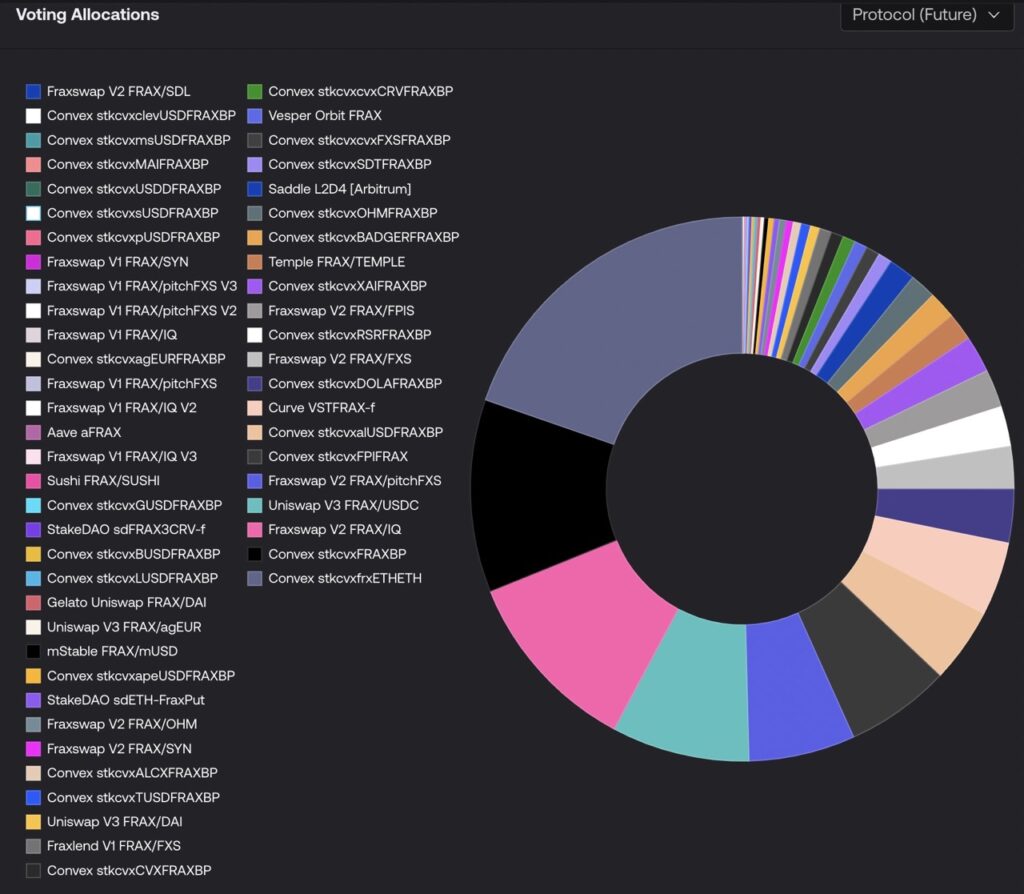1024x894 pixels.
Task: Click legend label Convex stkcvxpUSDFRAXBP
Action: (x=133, y=238)
